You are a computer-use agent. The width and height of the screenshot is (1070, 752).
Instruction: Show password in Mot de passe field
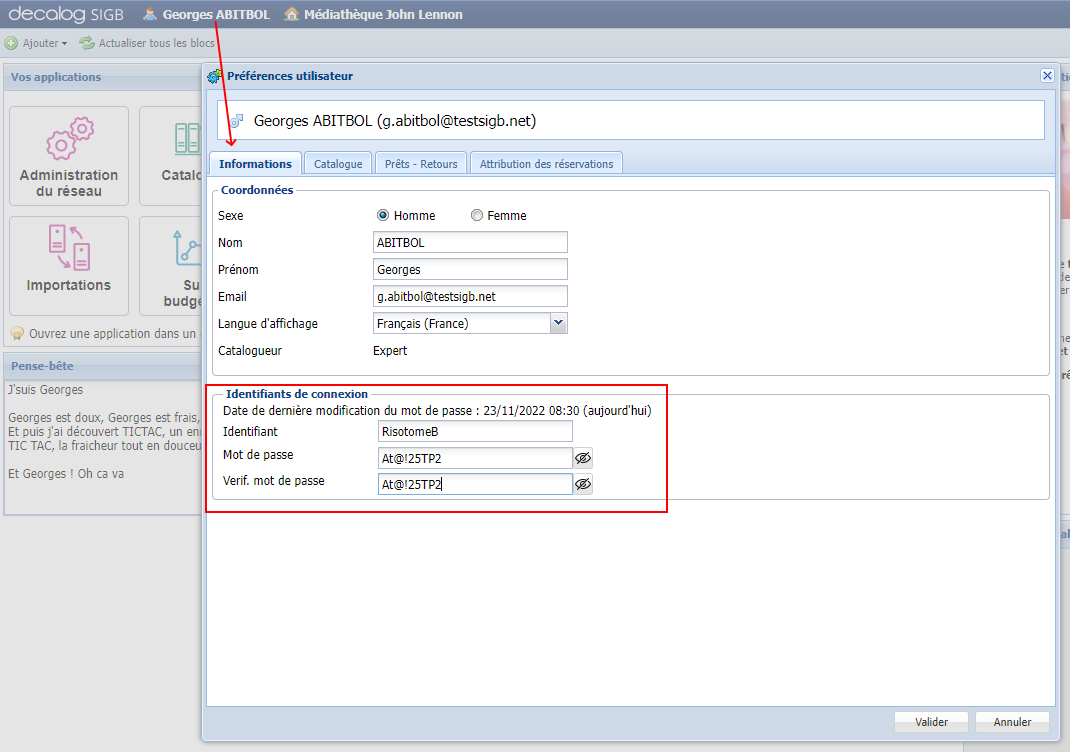[583, 458]
